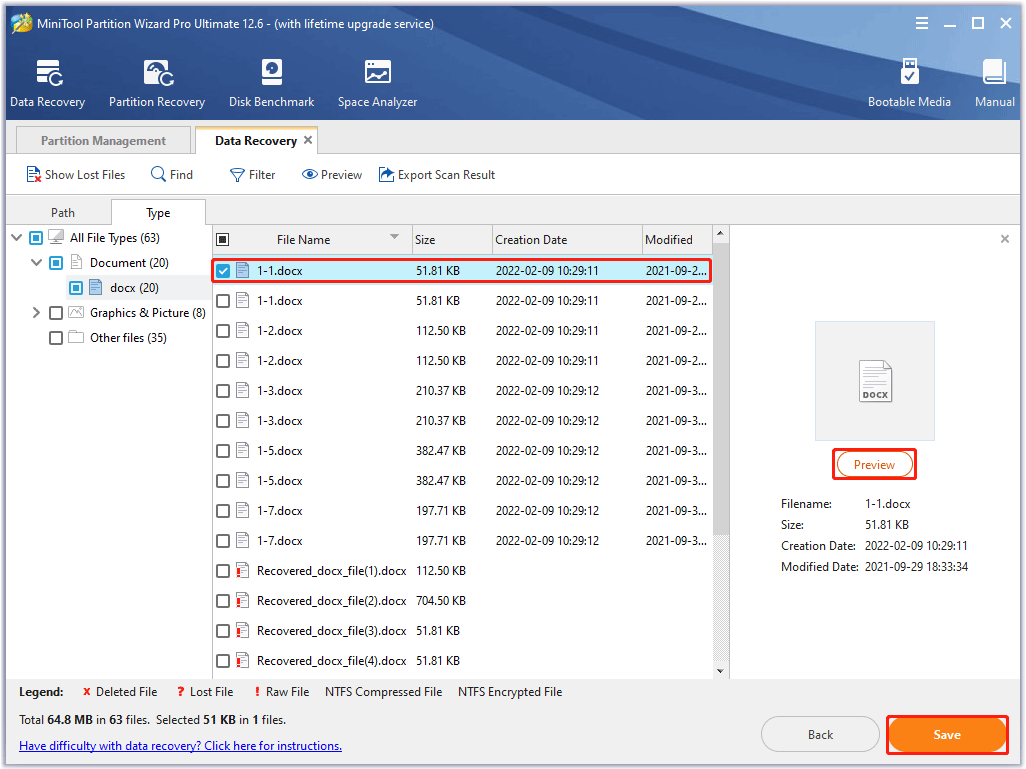The image size is (1026, 769).
Task: Click the Recovered_docx_file(3).docx raw file icon
Action: pos(243,631)
